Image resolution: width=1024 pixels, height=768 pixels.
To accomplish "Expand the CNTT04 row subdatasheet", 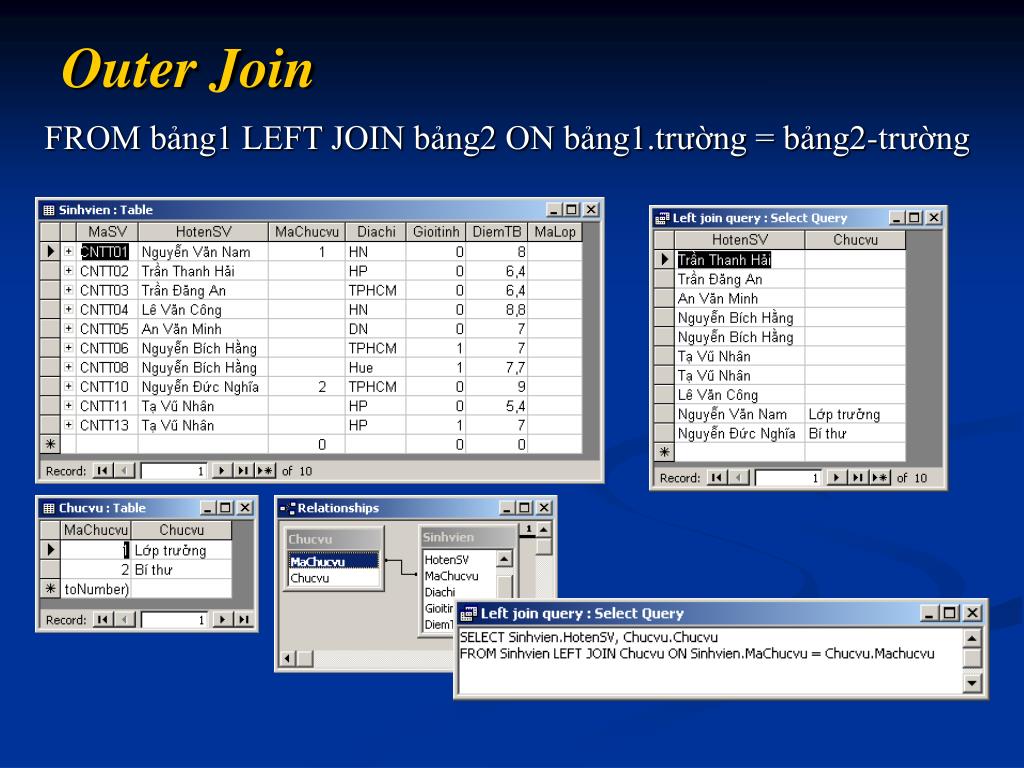I will click(68, 309).
